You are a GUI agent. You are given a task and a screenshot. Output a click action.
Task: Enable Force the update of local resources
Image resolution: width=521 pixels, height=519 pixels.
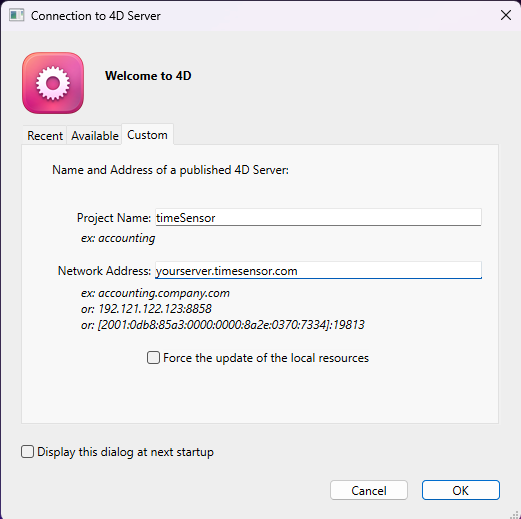click(153, 358)
